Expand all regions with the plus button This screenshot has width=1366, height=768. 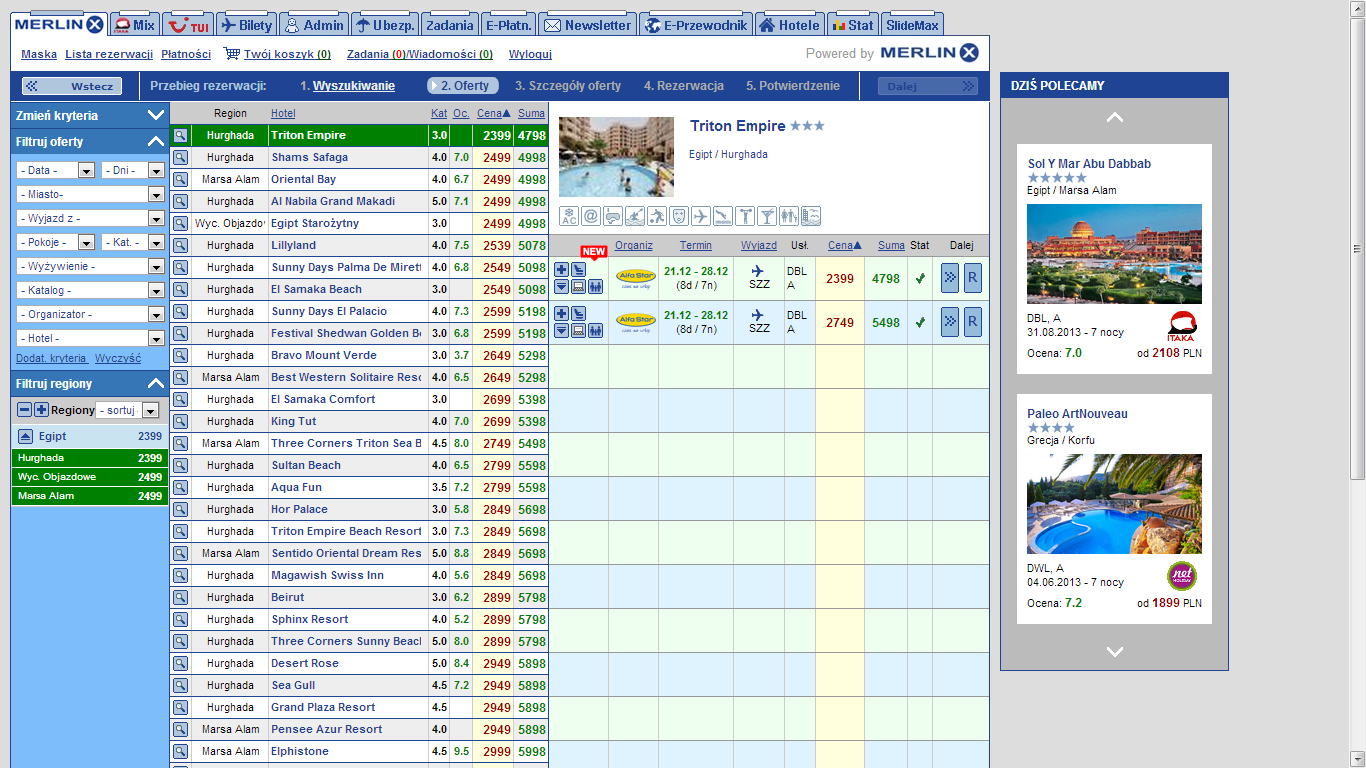[41, 410]
